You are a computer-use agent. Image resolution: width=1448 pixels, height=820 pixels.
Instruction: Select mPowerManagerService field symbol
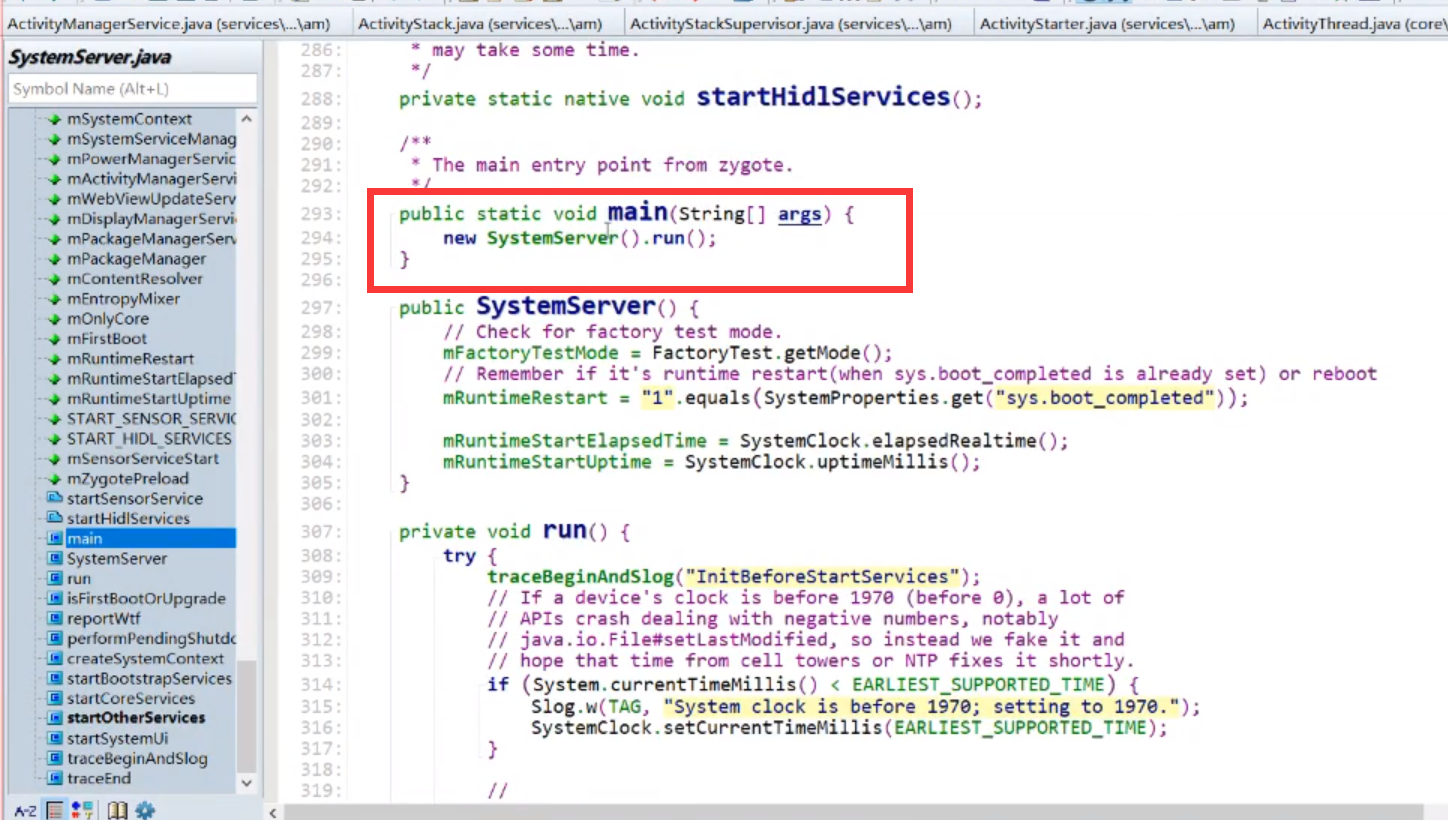click(x=151, y=159)
